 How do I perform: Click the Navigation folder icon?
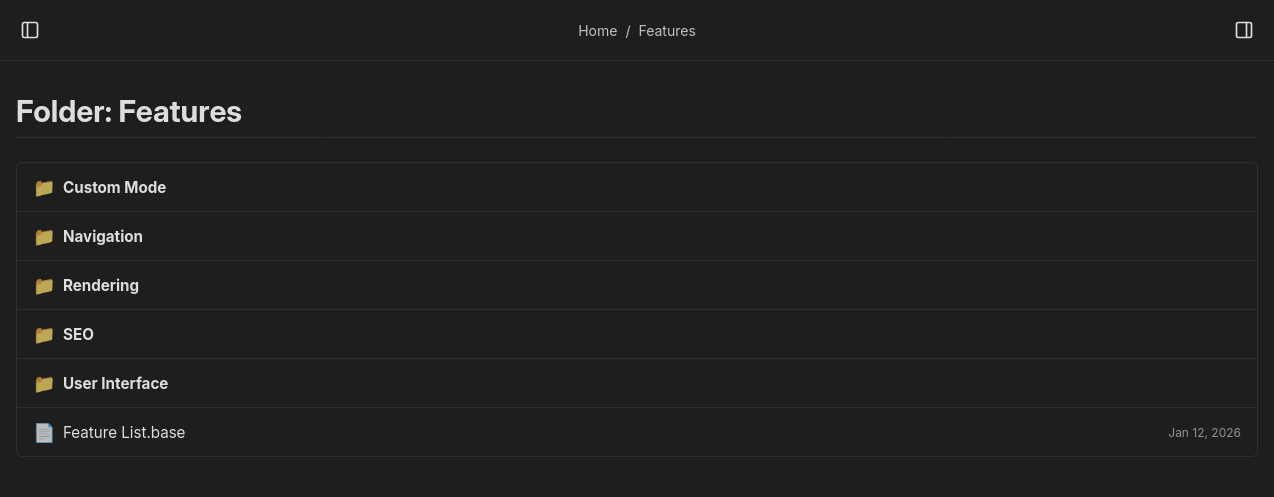44,237
